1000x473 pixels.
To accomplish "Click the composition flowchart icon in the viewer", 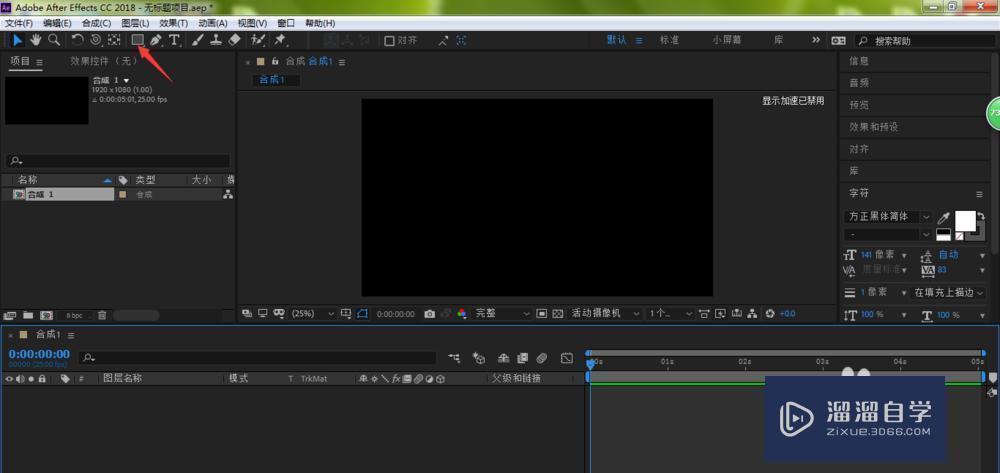I will (753, 314).
